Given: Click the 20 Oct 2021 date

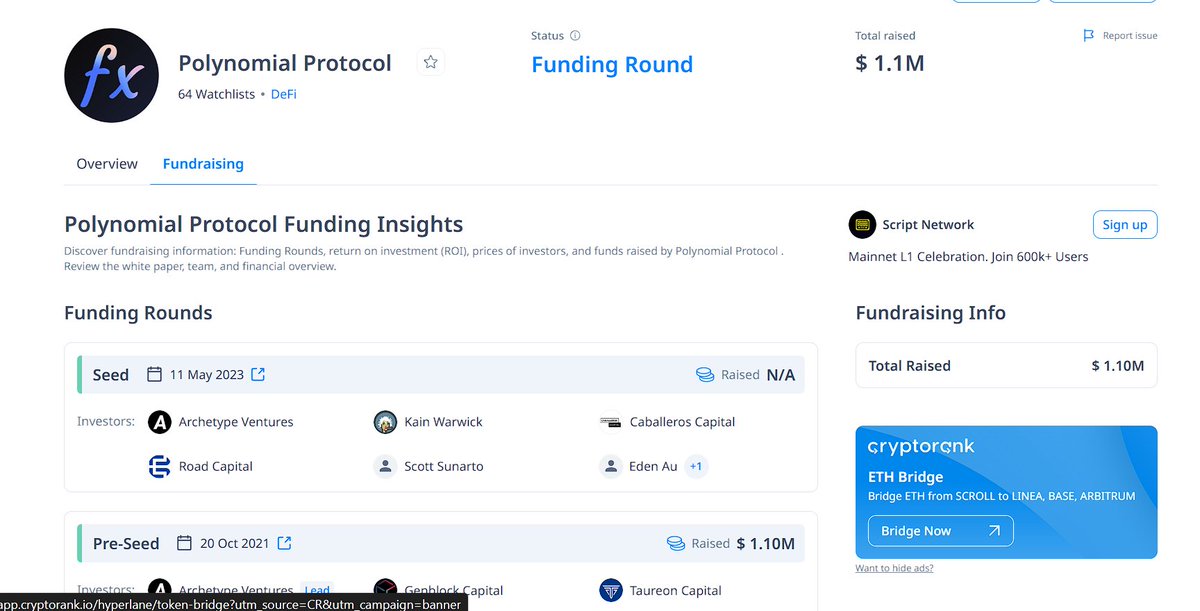Looking at the screenshot, I should (x=235, y=543).
